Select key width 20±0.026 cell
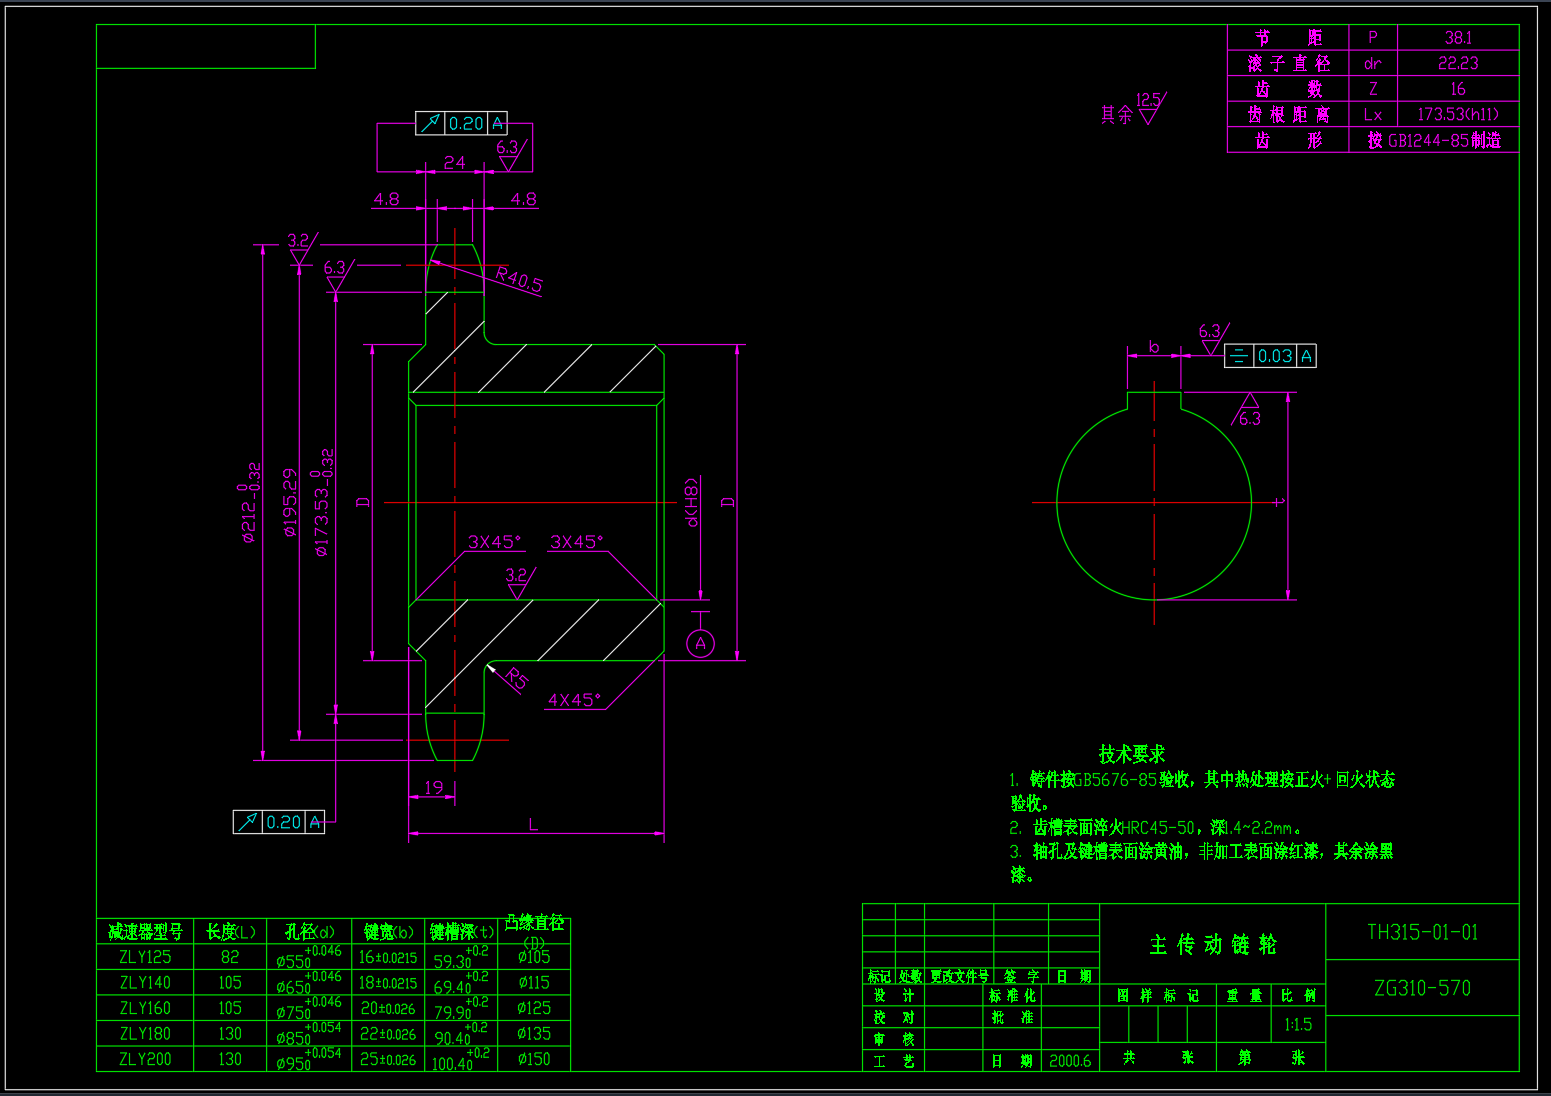Image resolution: width=1551 pixels, height=1096 pixels. coord(388,1008)
